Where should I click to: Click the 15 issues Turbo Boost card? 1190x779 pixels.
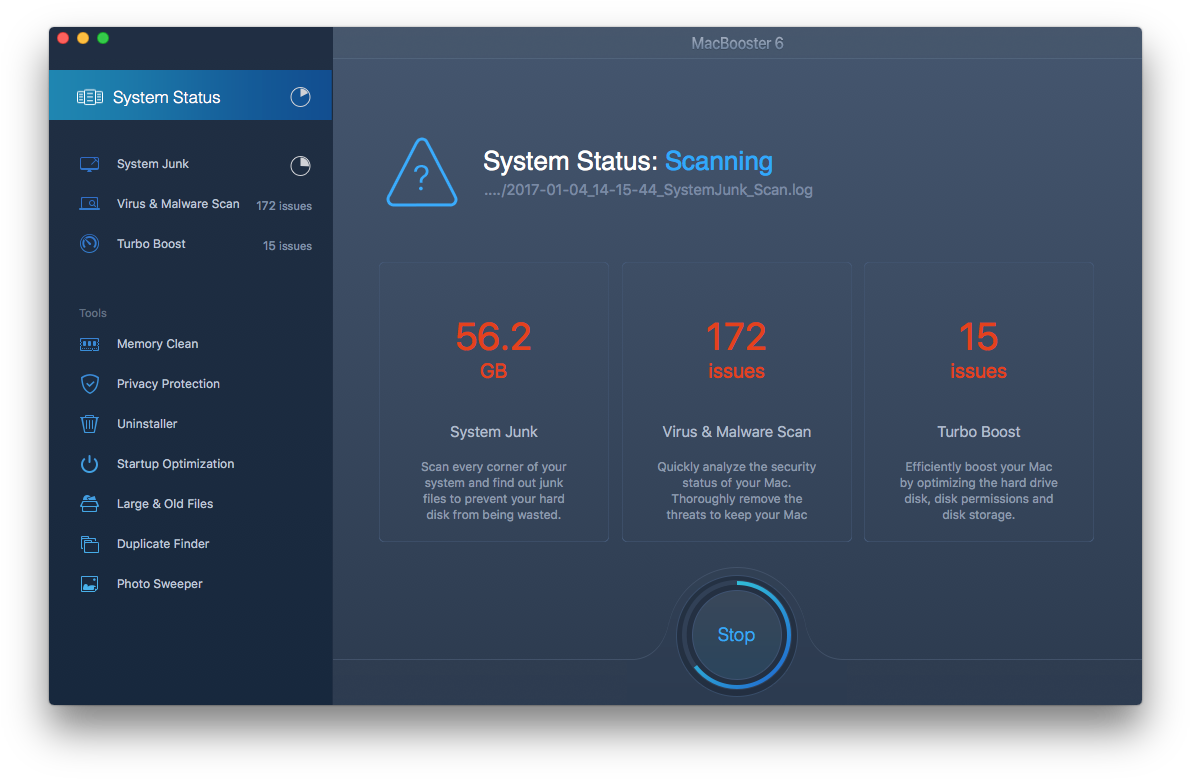(978, 402)
